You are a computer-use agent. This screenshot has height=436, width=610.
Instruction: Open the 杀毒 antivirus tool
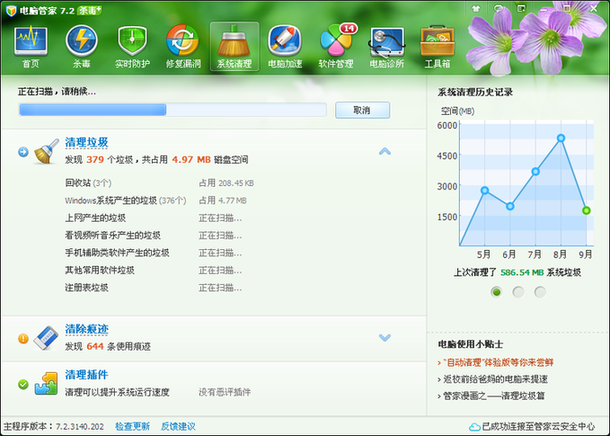tap(82, 45)
